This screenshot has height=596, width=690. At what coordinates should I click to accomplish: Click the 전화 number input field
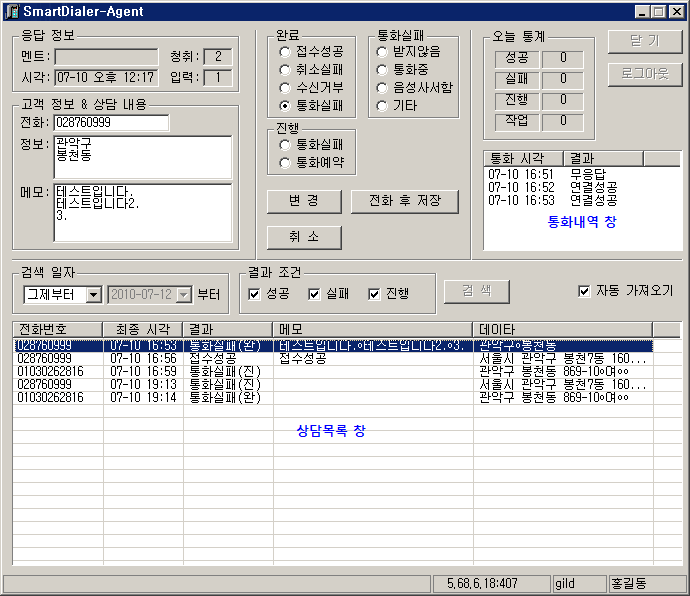[111, 123]
